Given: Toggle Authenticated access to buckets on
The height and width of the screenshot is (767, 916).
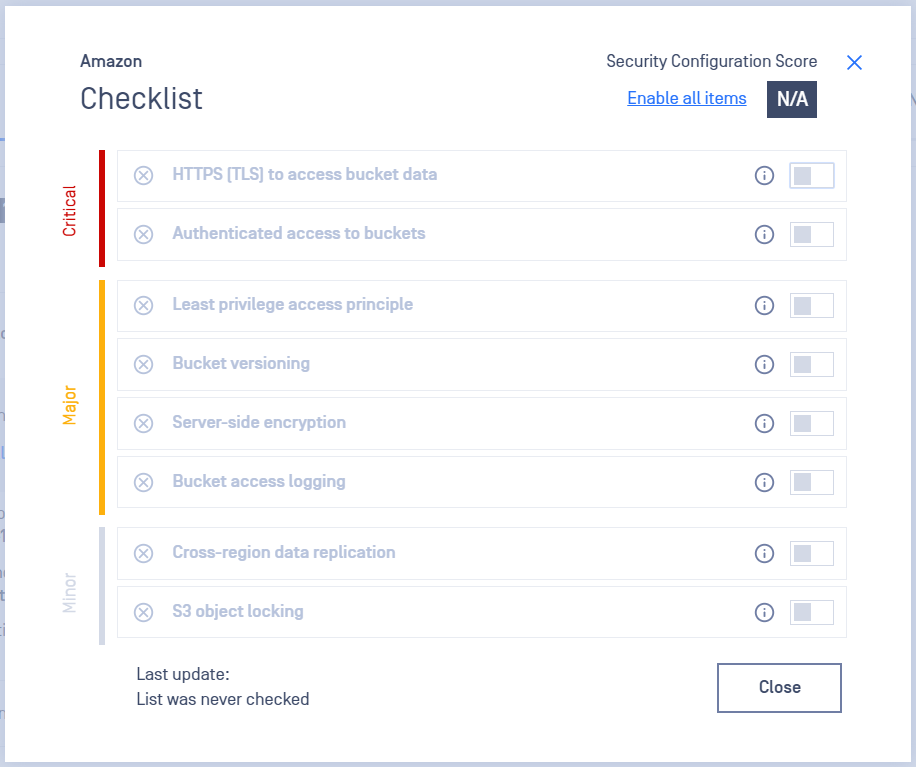Looking at the screenshot, I should click(811, 234).
